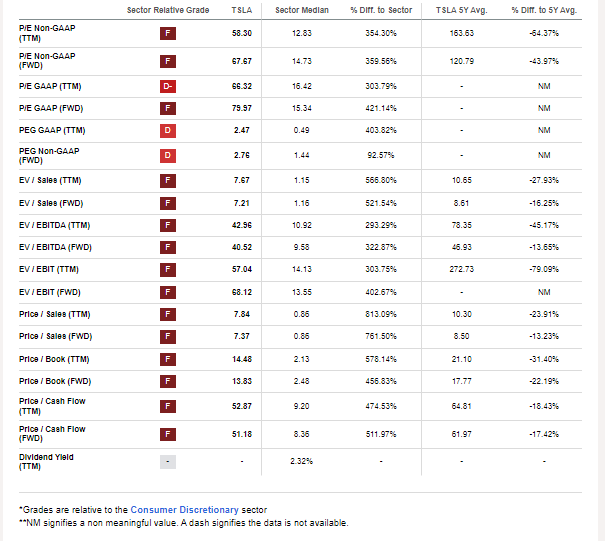
Task: Select the Price / Book (TTM) row label
Action: coord(54,359)
